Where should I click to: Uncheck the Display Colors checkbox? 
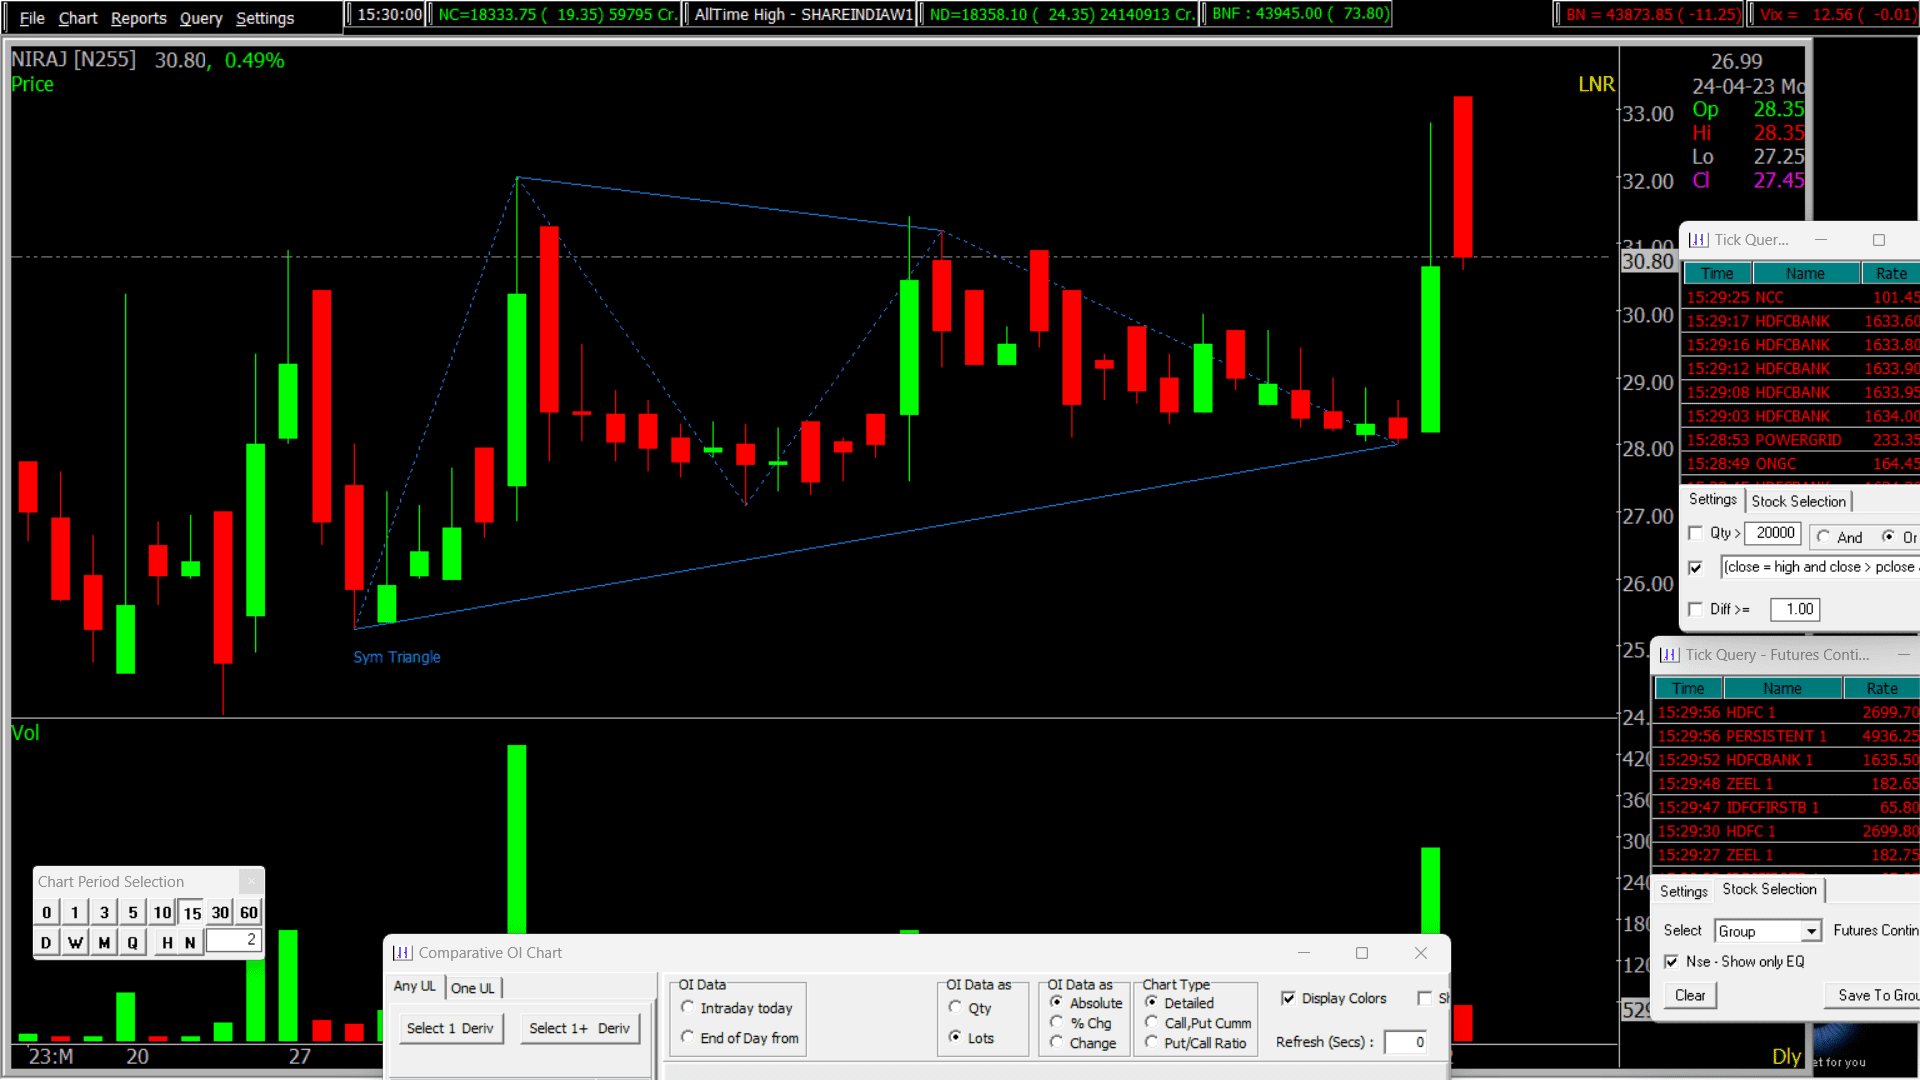(1290, 998)
